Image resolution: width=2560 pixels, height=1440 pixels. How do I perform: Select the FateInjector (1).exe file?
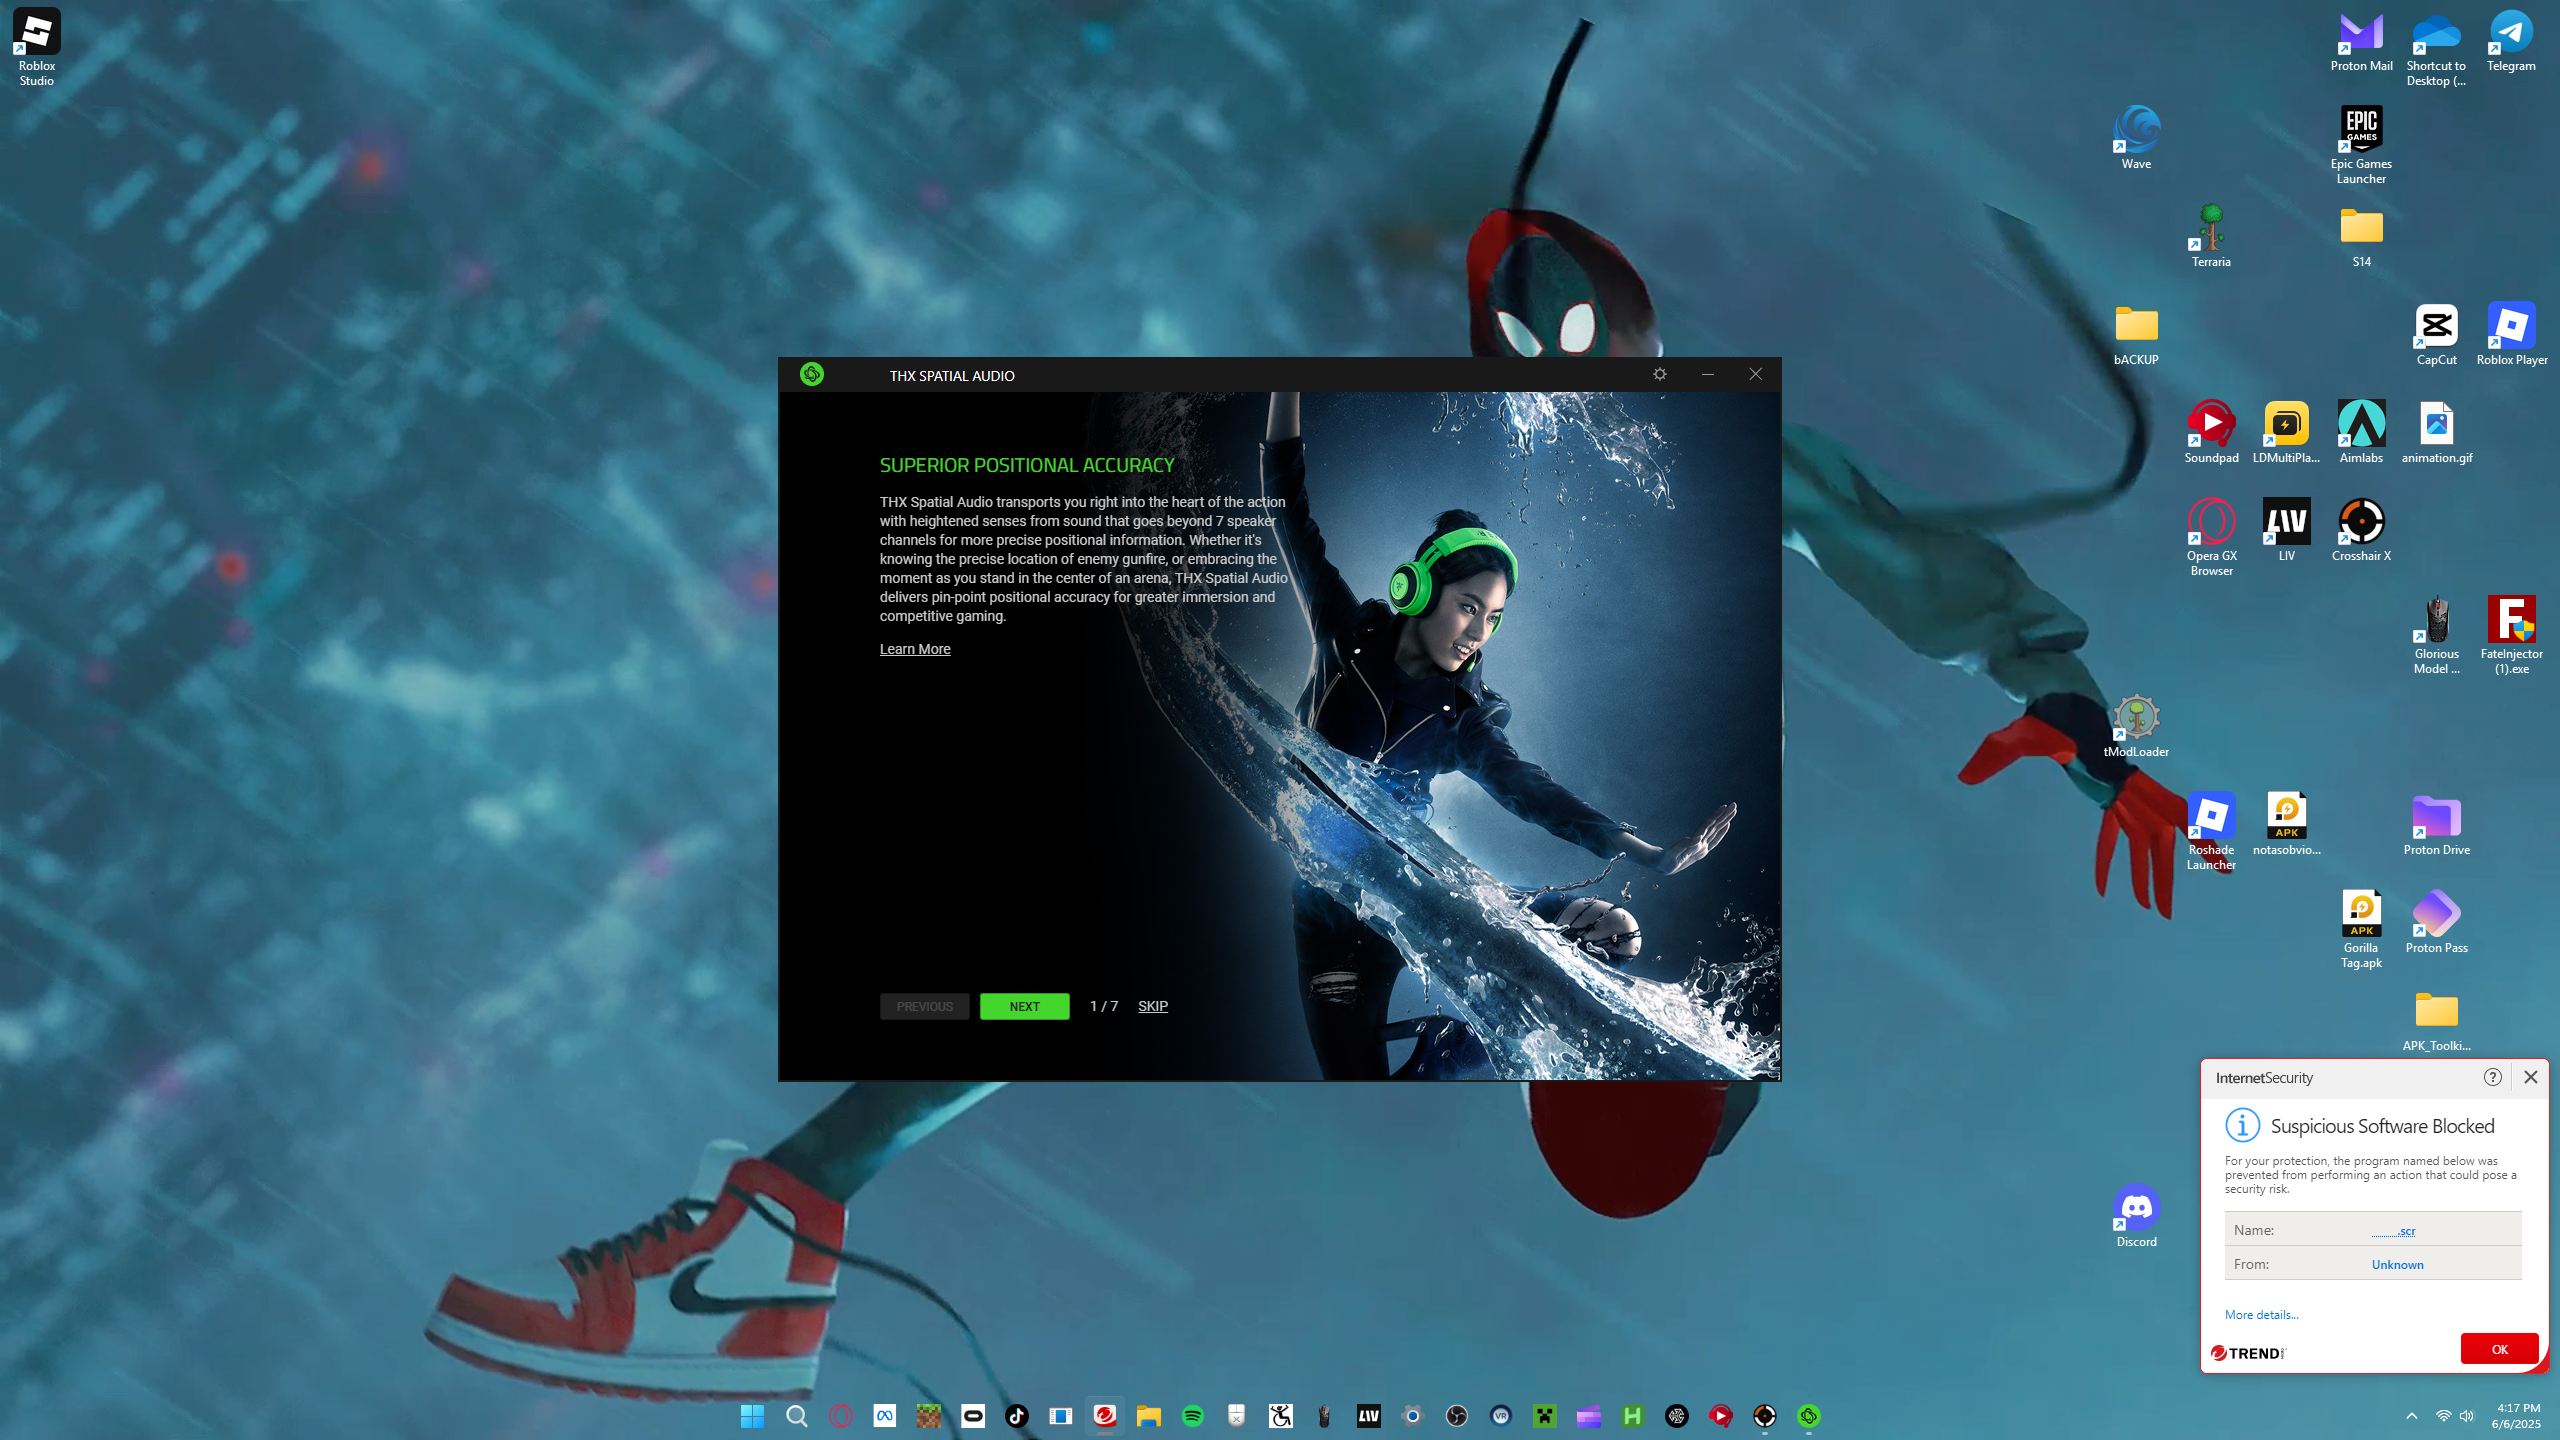coord(2511,635)
